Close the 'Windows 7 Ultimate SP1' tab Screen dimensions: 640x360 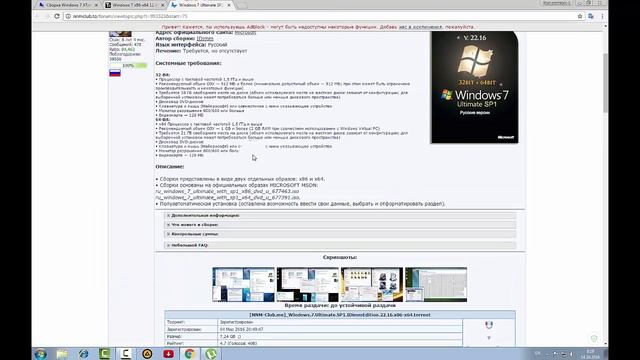229,5
